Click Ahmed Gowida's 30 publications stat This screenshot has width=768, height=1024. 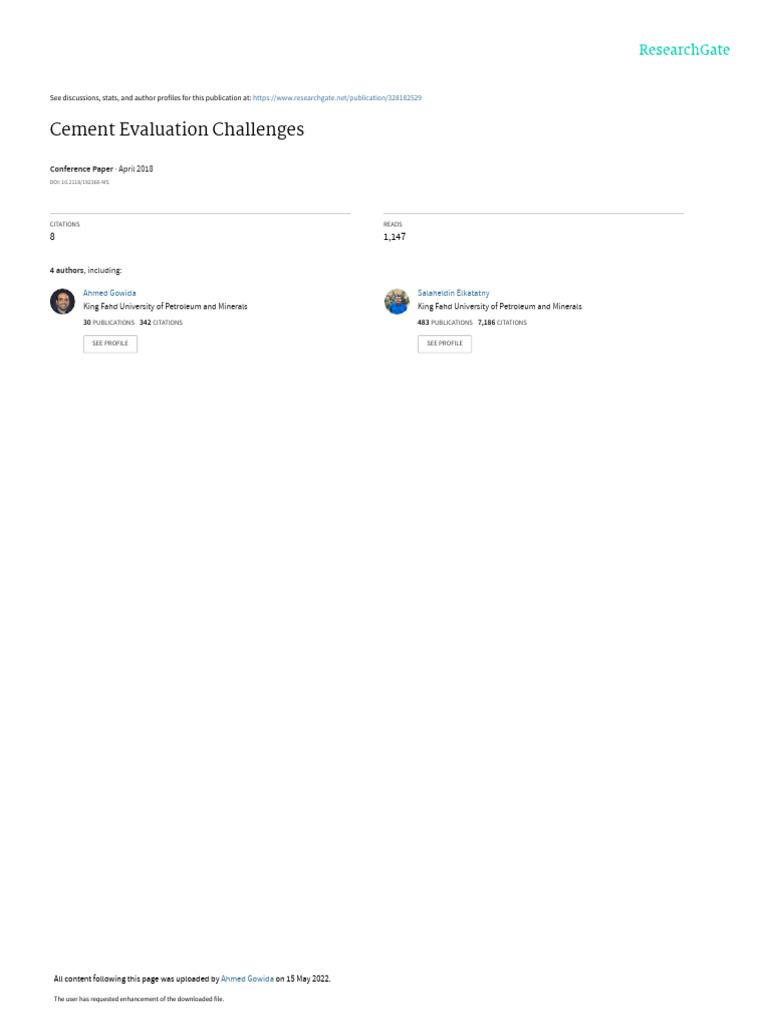pos(108,323)
